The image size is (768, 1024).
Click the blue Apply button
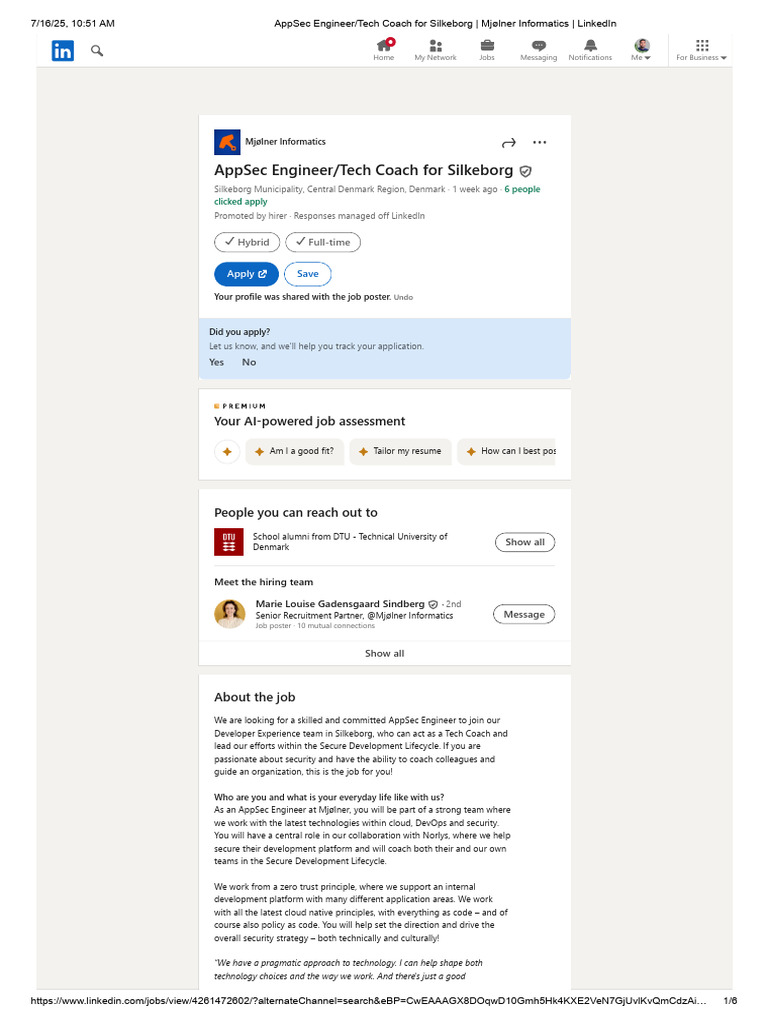246,274
